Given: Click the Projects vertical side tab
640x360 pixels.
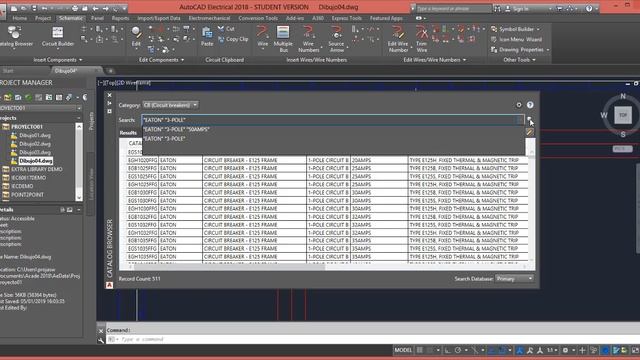Looking at the screenshot, I should [91, 121].
